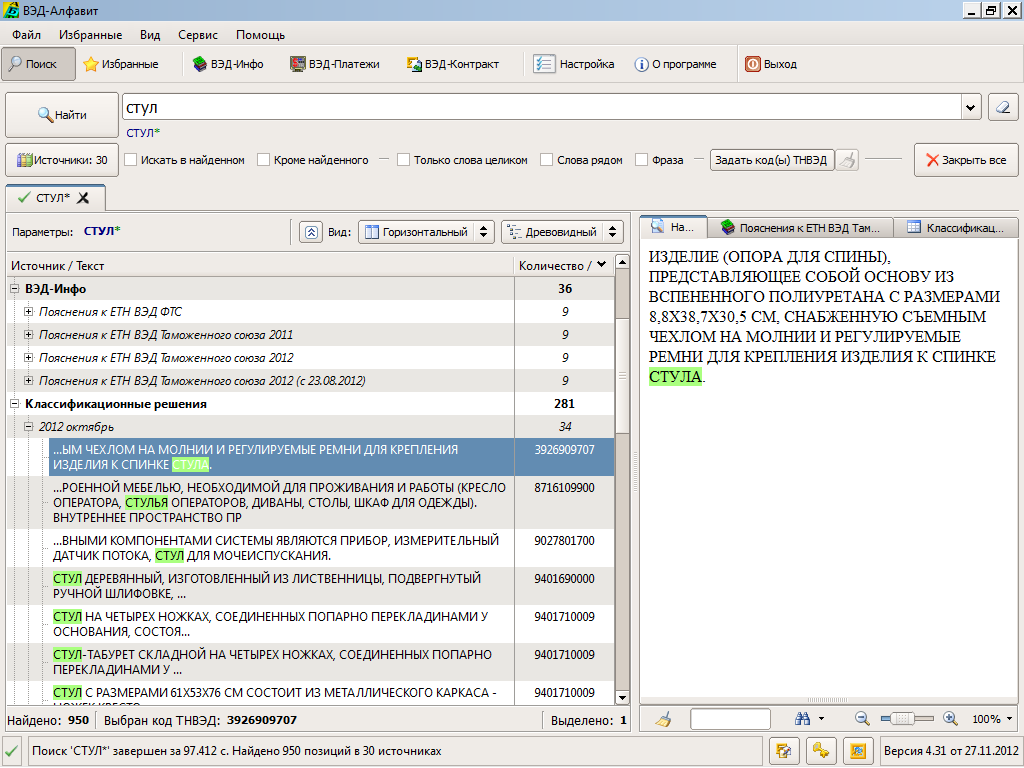Screen dimensions: 1024x768
Task: Zoom out with the minus magnifier icon
Action: (x=862, y=719)
